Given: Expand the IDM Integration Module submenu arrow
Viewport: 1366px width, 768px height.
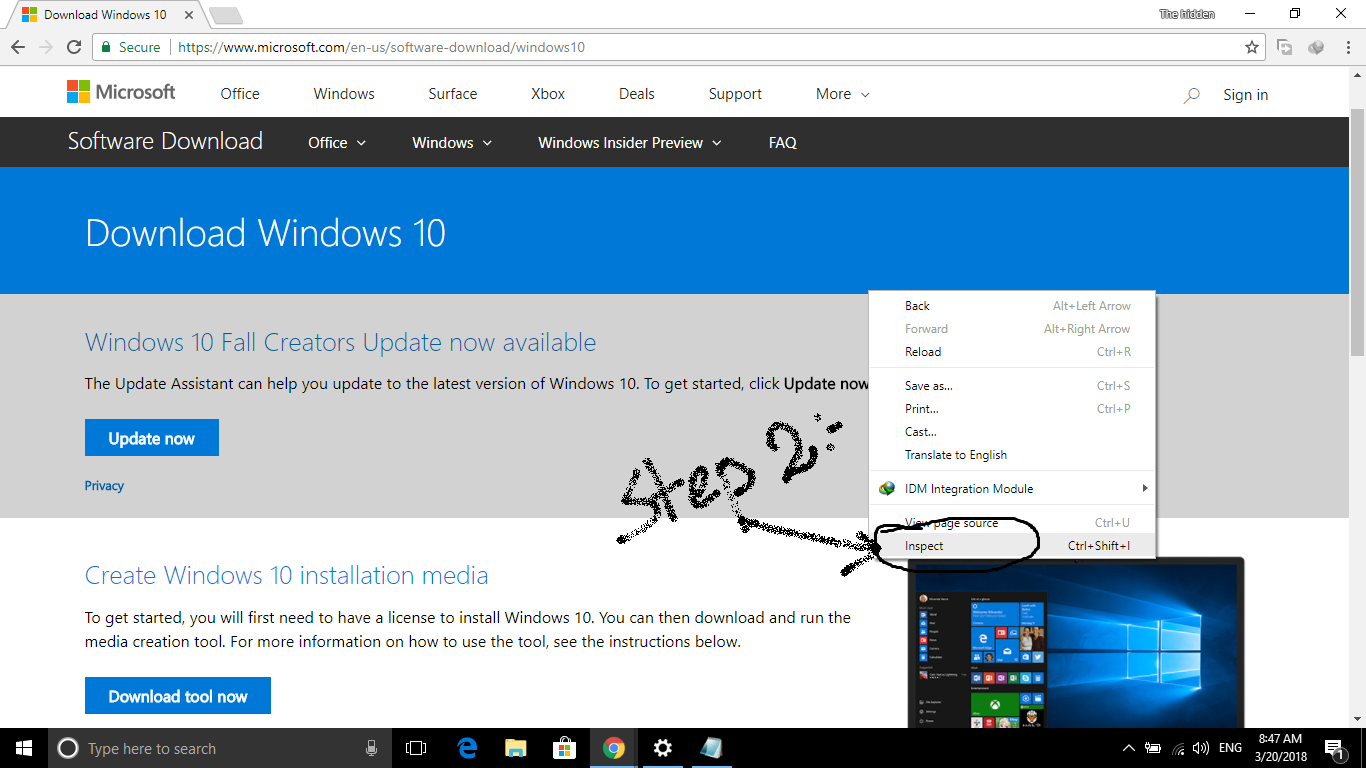Looking at the screenshot, I should [x=1145, y=489].
